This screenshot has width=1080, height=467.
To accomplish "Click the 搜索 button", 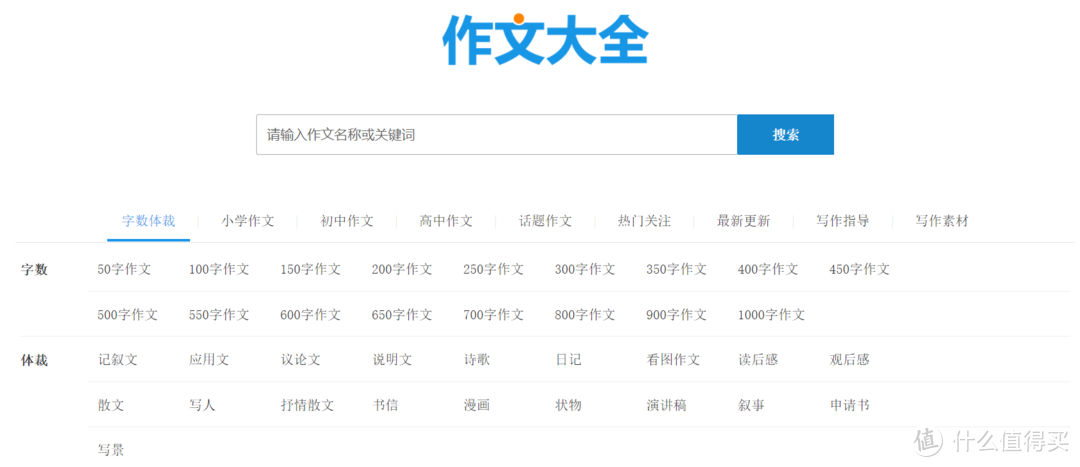I will 785,134.
